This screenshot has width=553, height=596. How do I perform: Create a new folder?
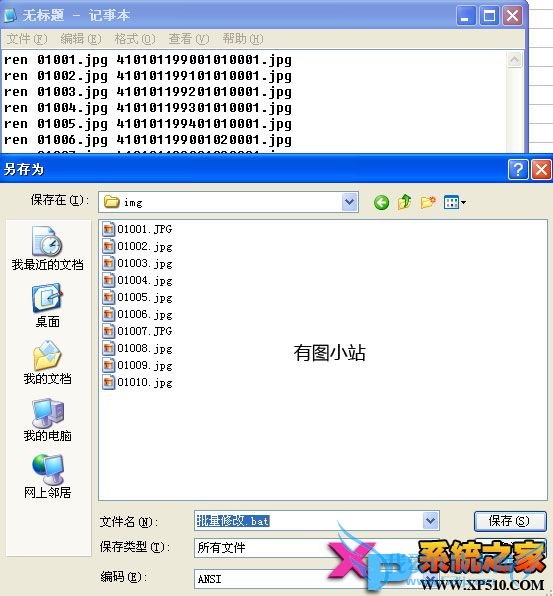click(x=428, y=202)
